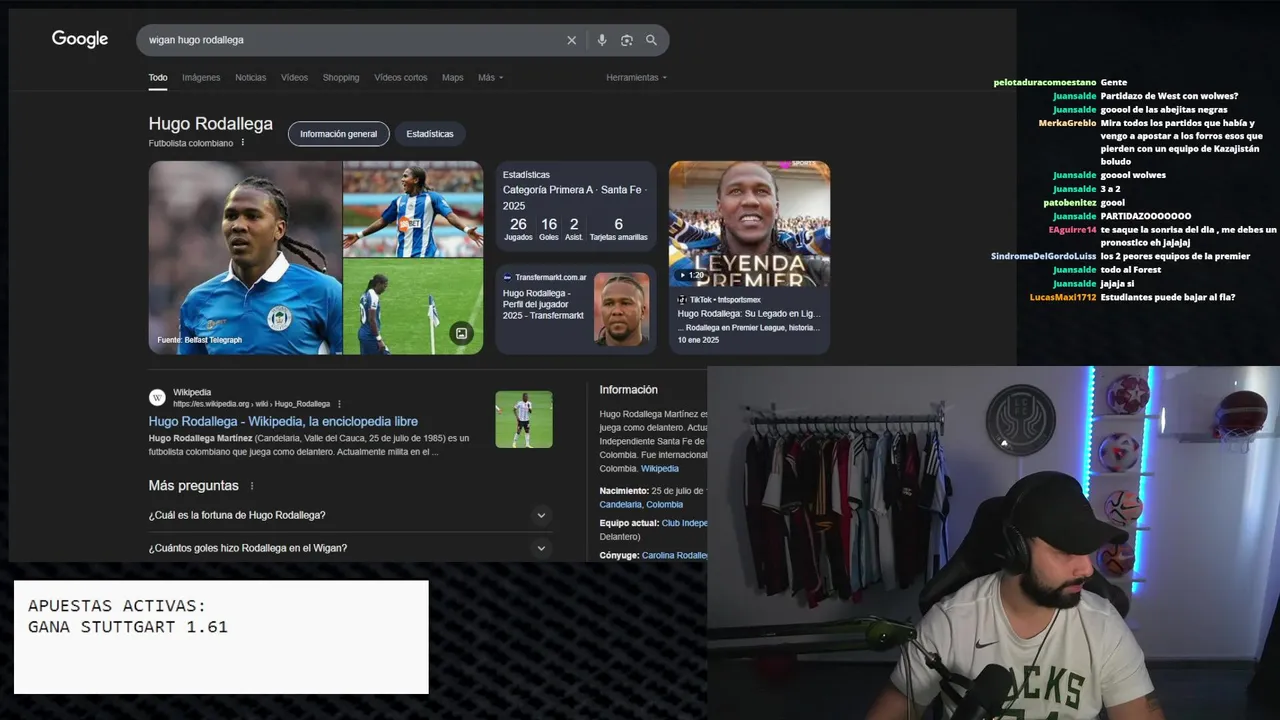Start voice search with microphone icon
Screen dimensions: 1280x720
pyautogui.click(x=602, y=40)
